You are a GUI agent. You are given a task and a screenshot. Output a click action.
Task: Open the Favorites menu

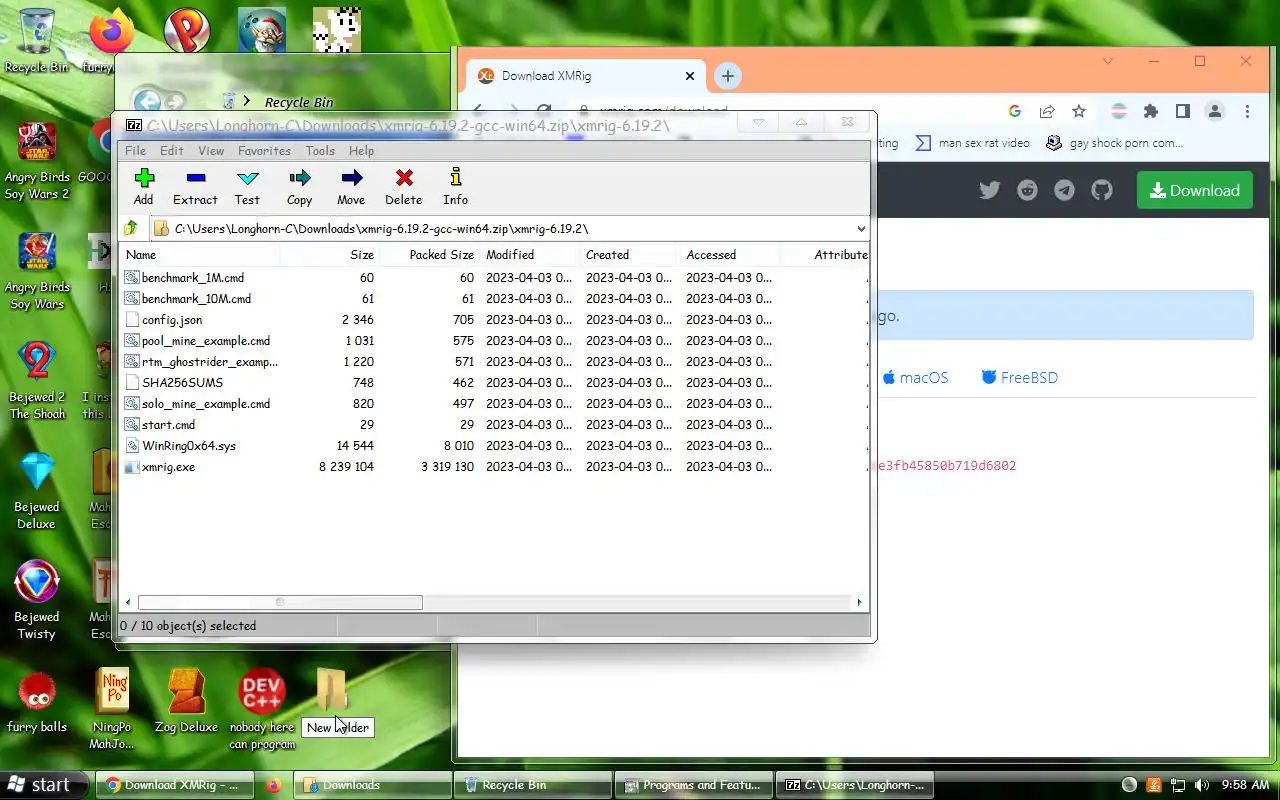tap(264, 151)
